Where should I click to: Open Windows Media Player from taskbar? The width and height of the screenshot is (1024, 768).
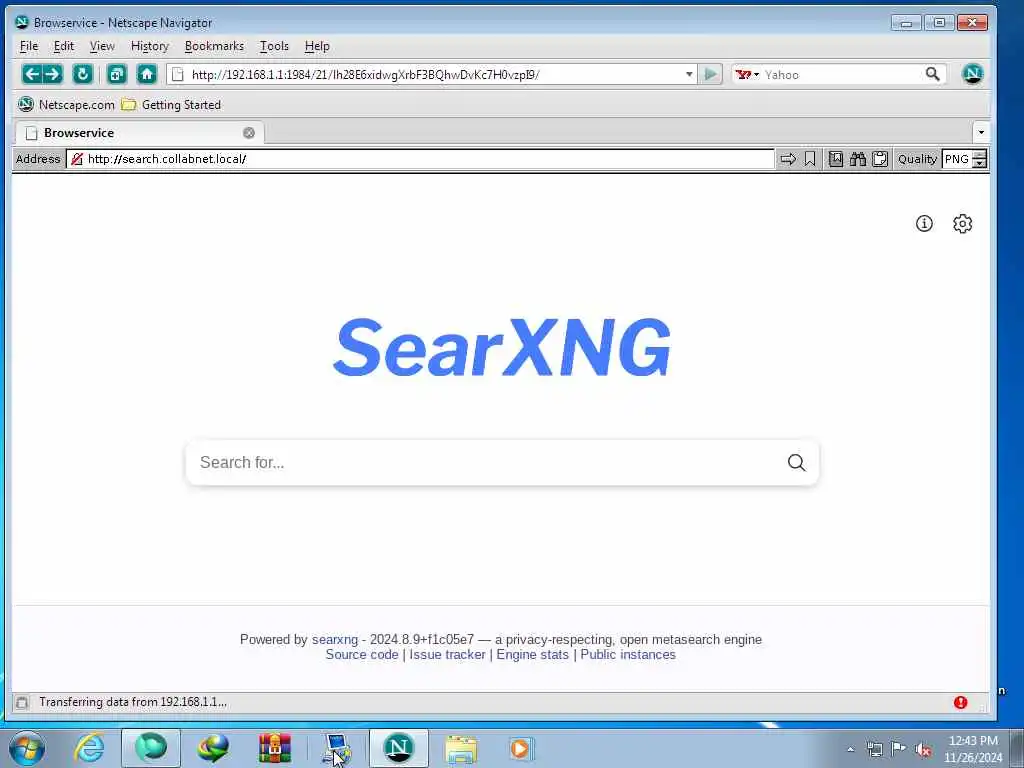(x=520, y=748)
